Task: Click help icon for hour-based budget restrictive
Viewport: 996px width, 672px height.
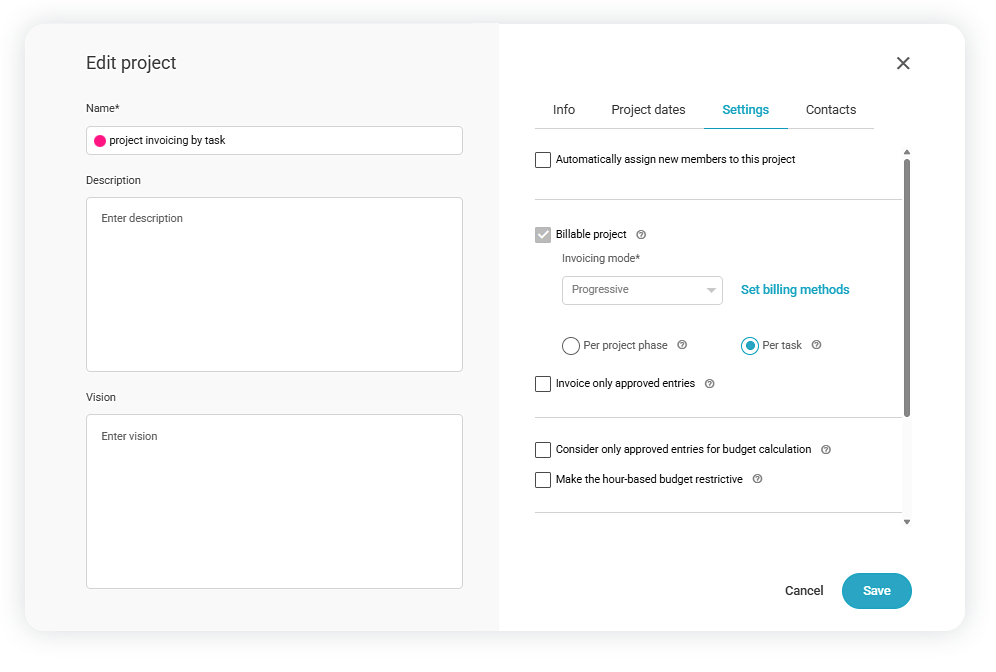Action: coord(757,480)
